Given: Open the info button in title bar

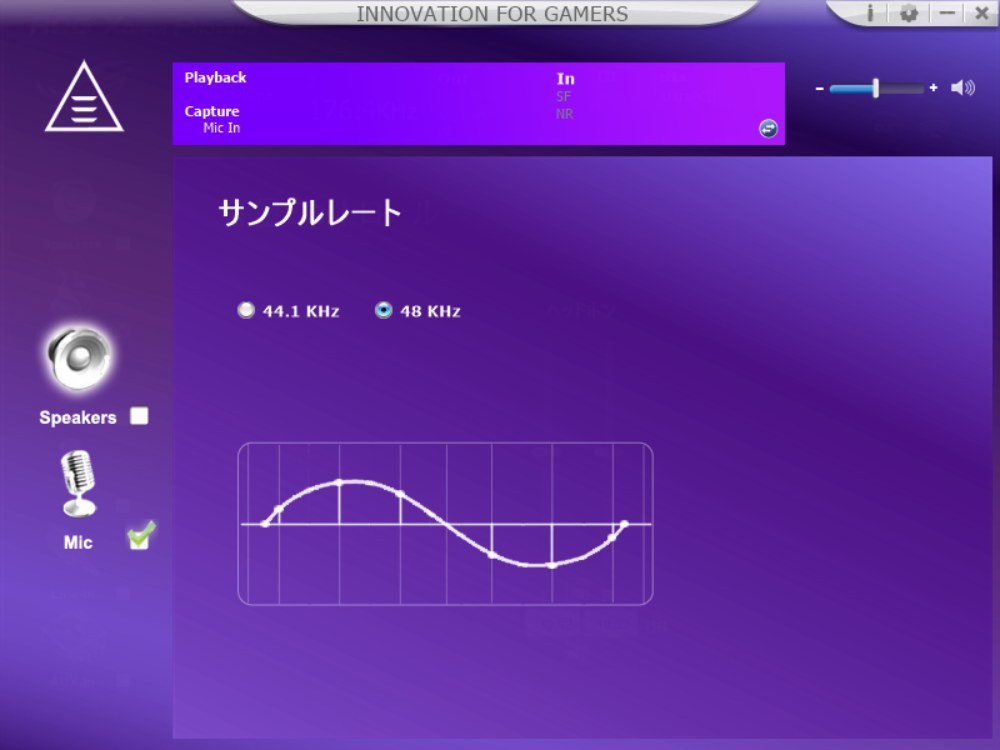Looking at the screenshot, I should click(x=869, y=13).
